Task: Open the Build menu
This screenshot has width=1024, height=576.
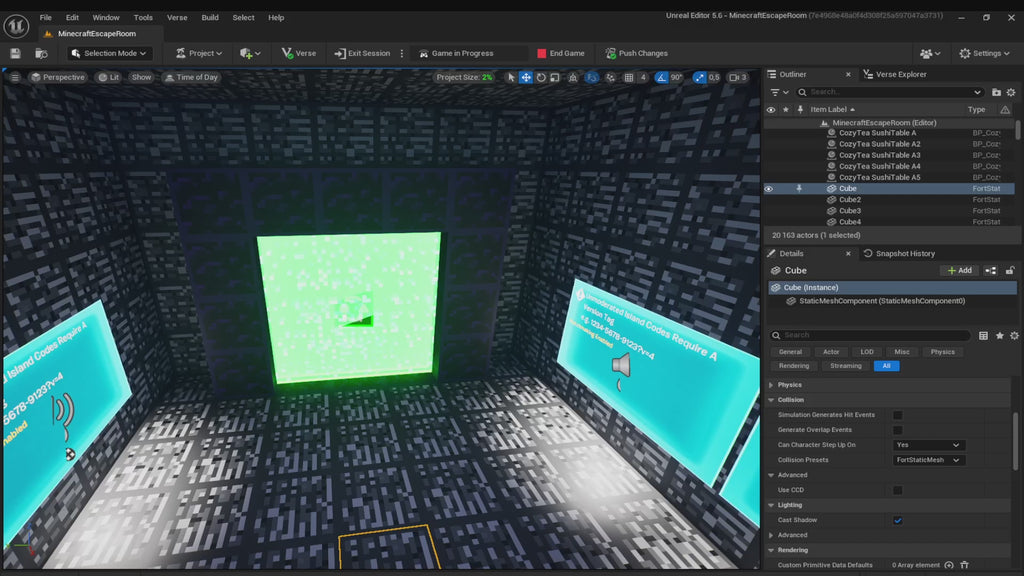Action: pos(210,18)
